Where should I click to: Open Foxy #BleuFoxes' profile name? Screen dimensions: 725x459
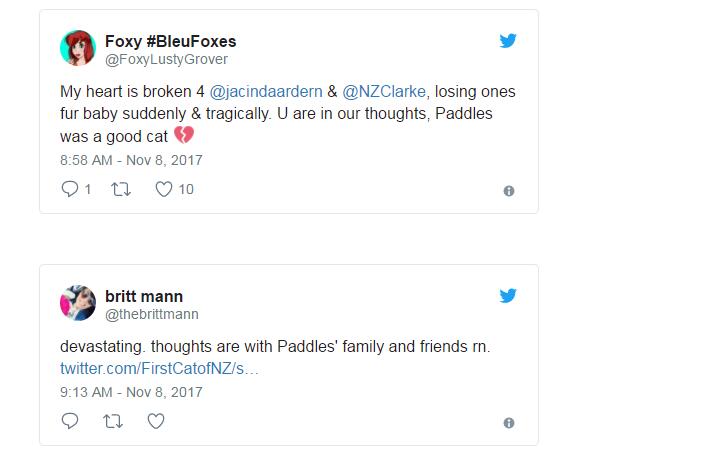(x=170, y=41)
